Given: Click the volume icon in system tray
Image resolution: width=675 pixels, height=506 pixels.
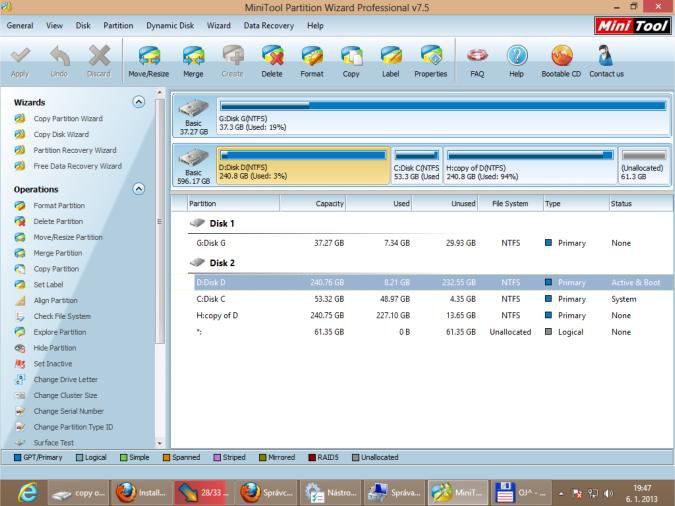Looking at the screenshot, I should point(608,494).
